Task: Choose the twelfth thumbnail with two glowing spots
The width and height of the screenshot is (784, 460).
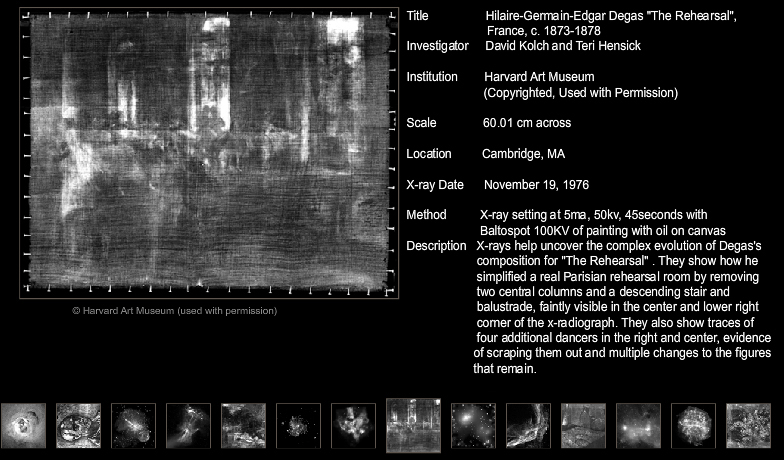Action: pos(638,426)
